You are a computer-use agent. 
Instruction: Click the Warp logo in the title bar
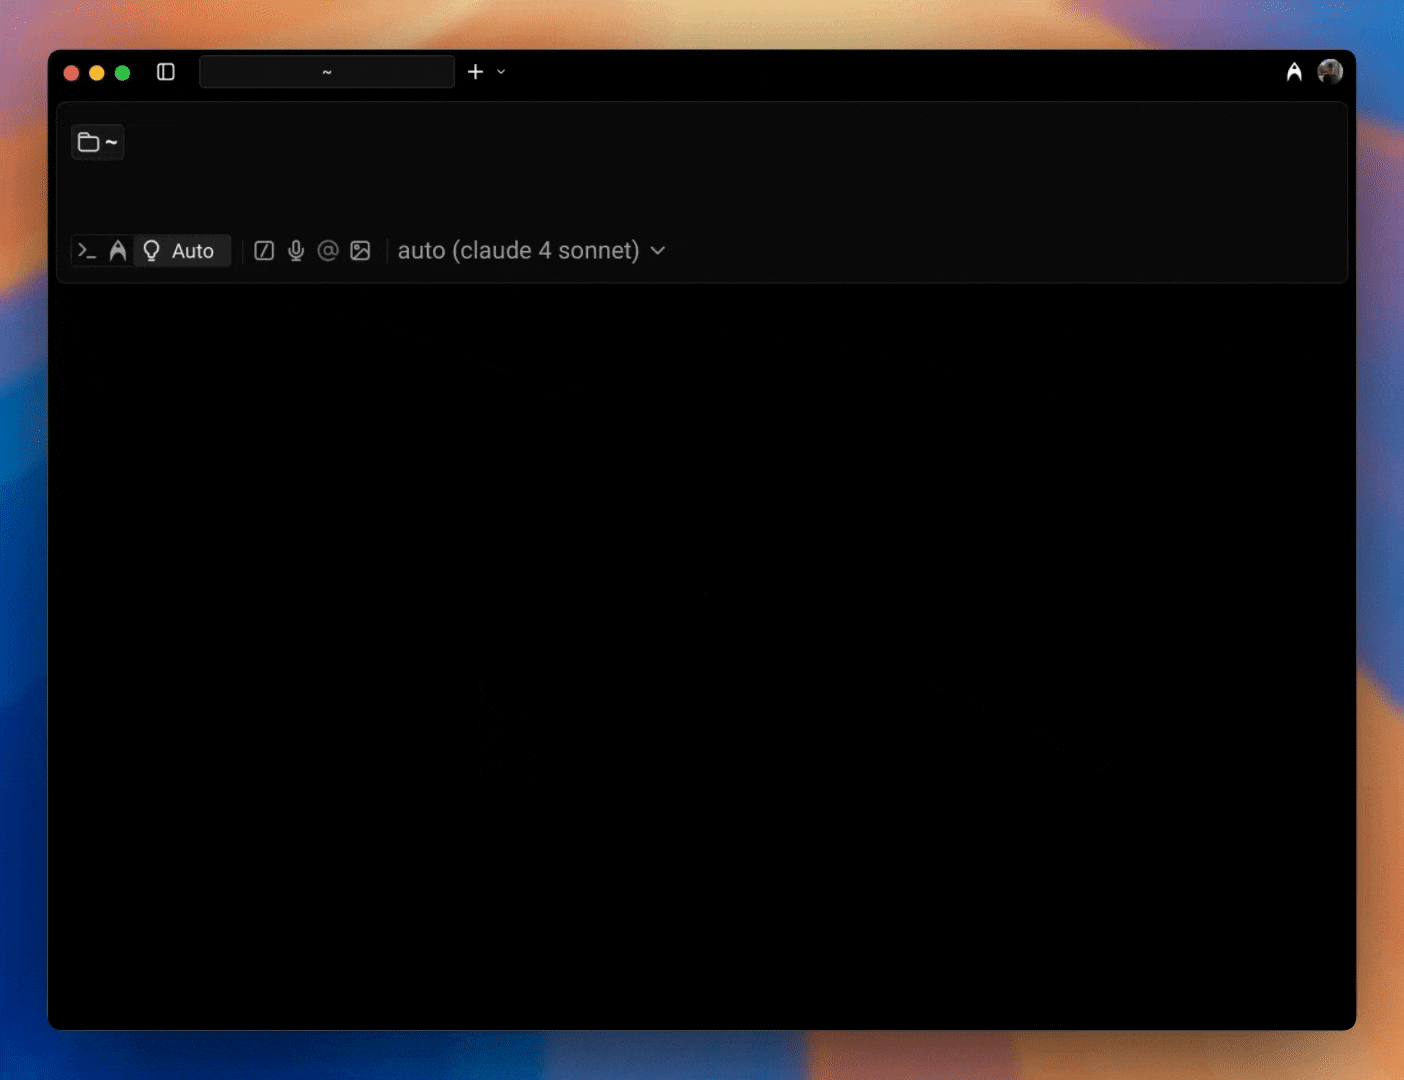(x=1294, y=71)
